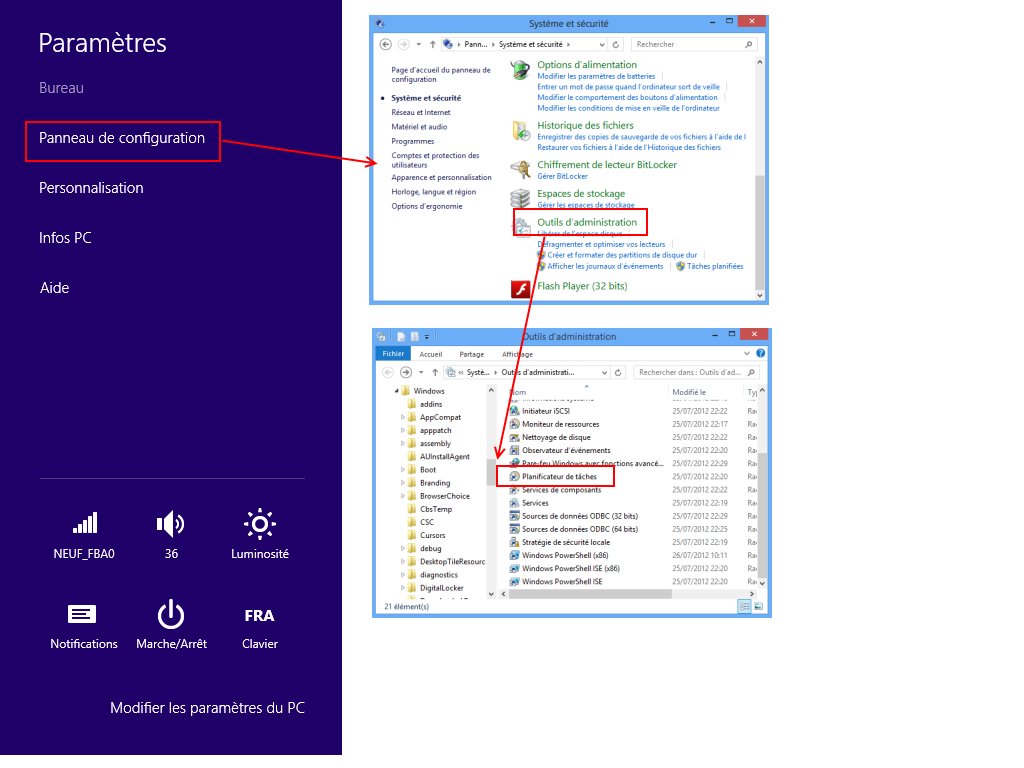Click the Rechercher field in Système et sécurité
The width and height of the screenshot is (1024, 768).
pos(688,44)
